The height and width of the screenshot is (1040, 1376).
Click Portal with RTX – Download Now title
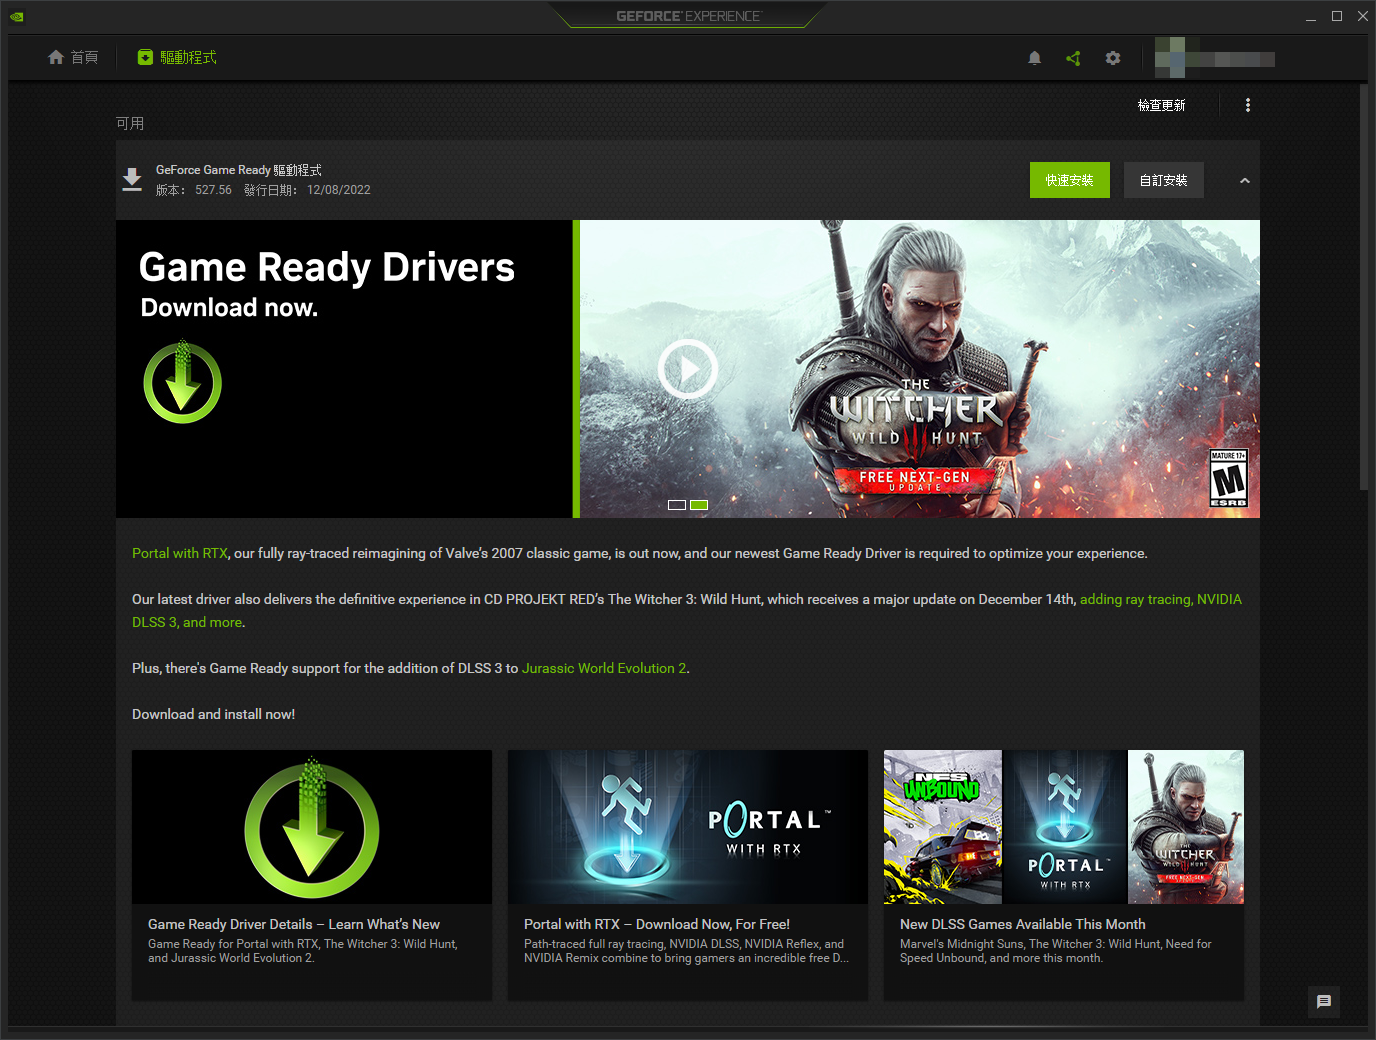point(657,924)
